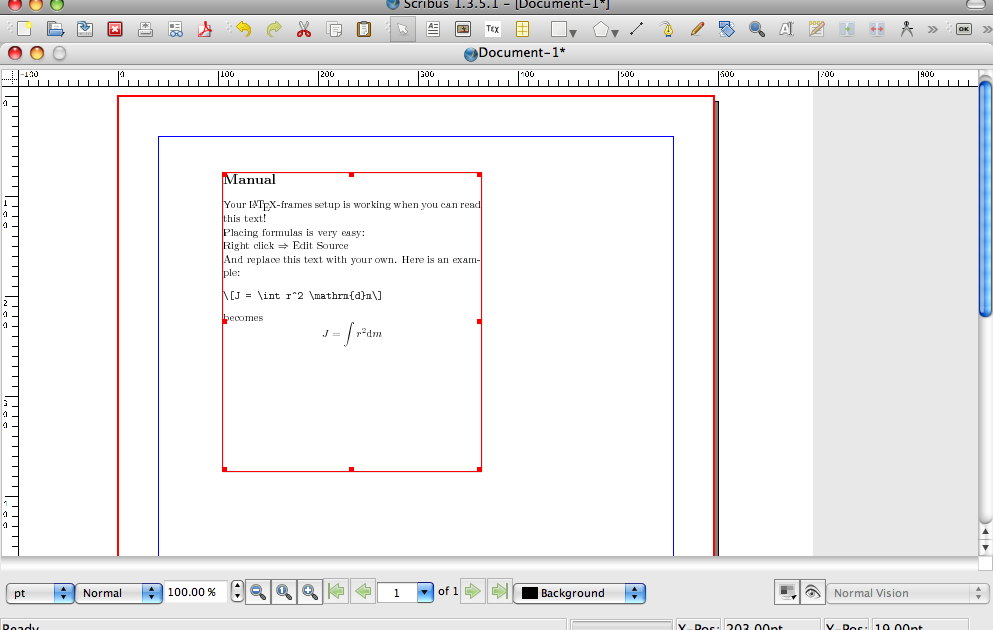
Task: Copy the selected item
Action: (334, 29)
